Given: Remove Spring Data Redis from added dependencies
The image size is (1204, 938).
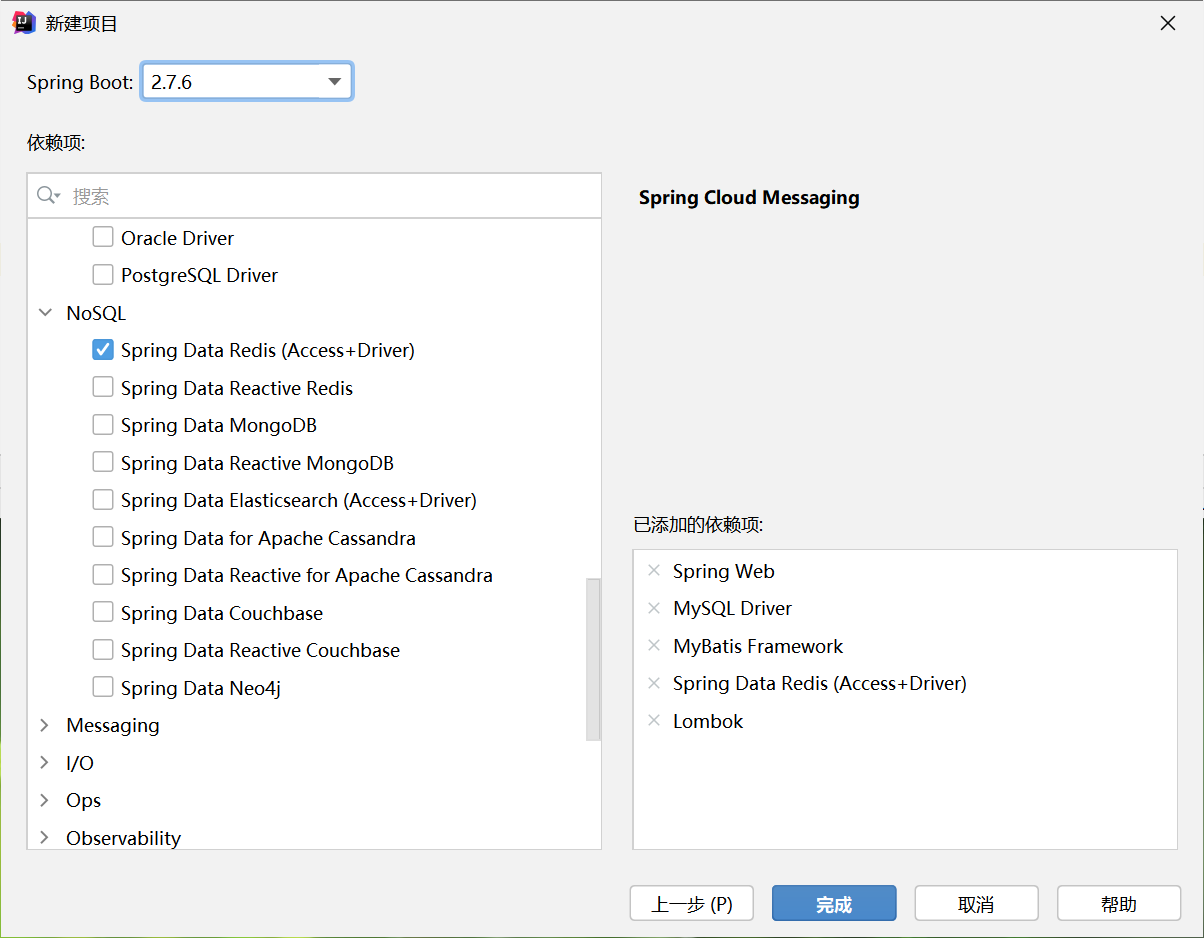Looking at the screenshot, I should (654, 683).
